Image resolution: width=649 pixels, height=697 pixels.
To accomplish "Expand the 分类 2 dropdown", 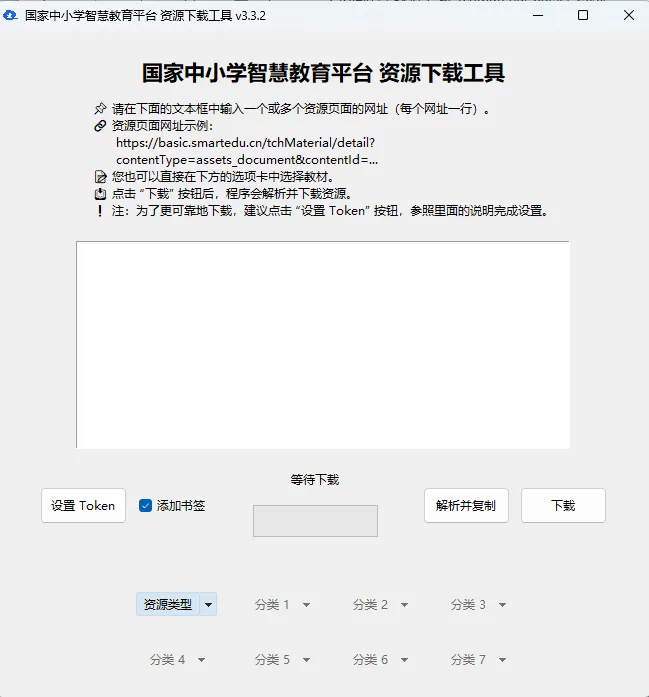I will tap(380, 605).
